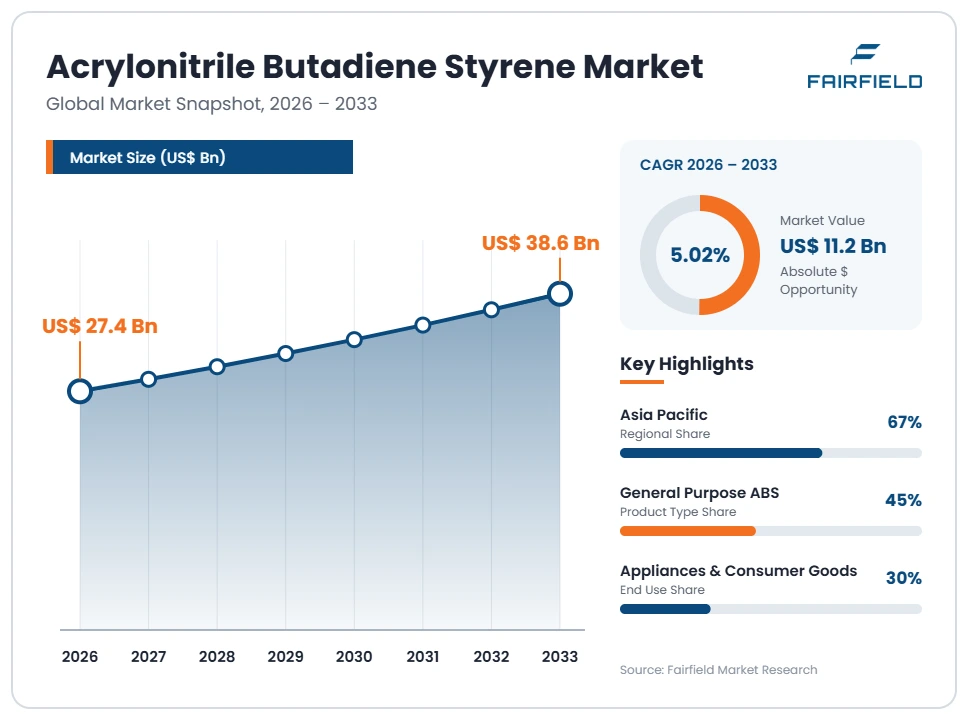The height and width of the screenshot is (720, 968).
Task: Click the US$ 11.2 Bn market value
Action: coord(833,246)
